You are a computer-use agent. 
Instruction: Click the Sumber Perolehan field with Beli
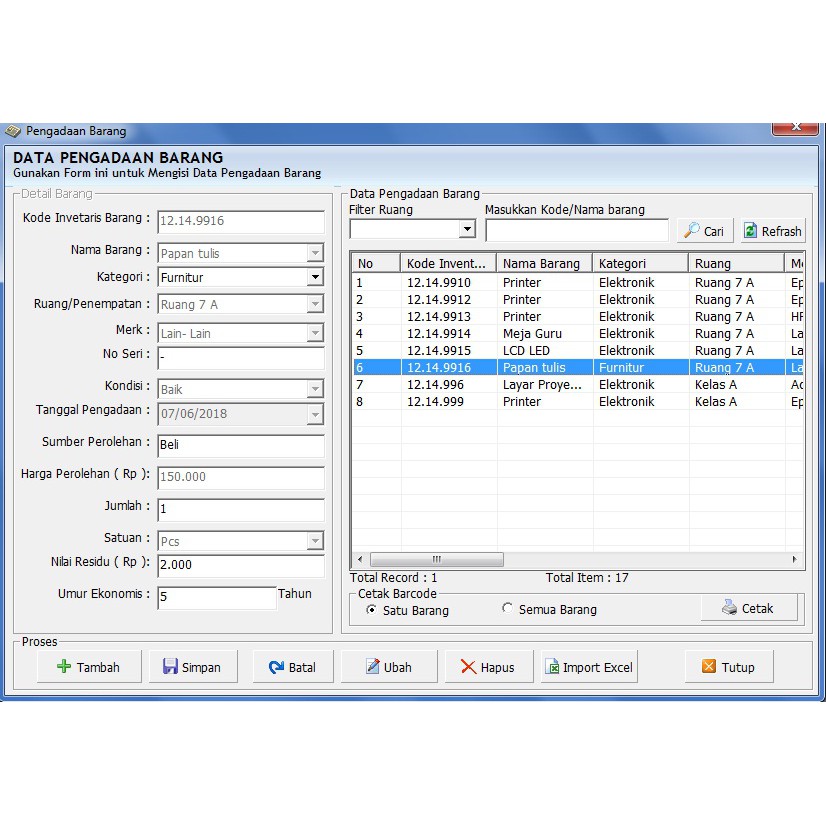[241, 445]
